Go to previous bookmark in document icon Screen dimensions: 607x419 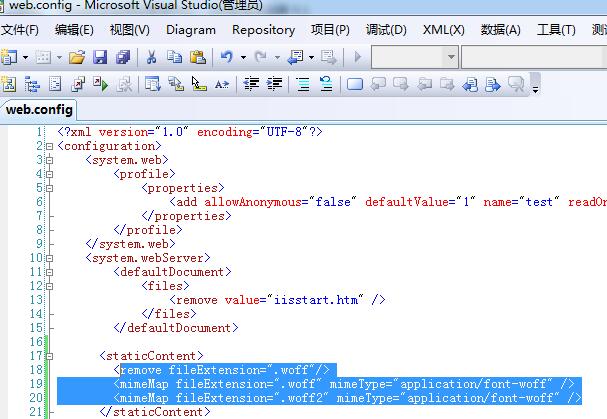tap(470, 84)
